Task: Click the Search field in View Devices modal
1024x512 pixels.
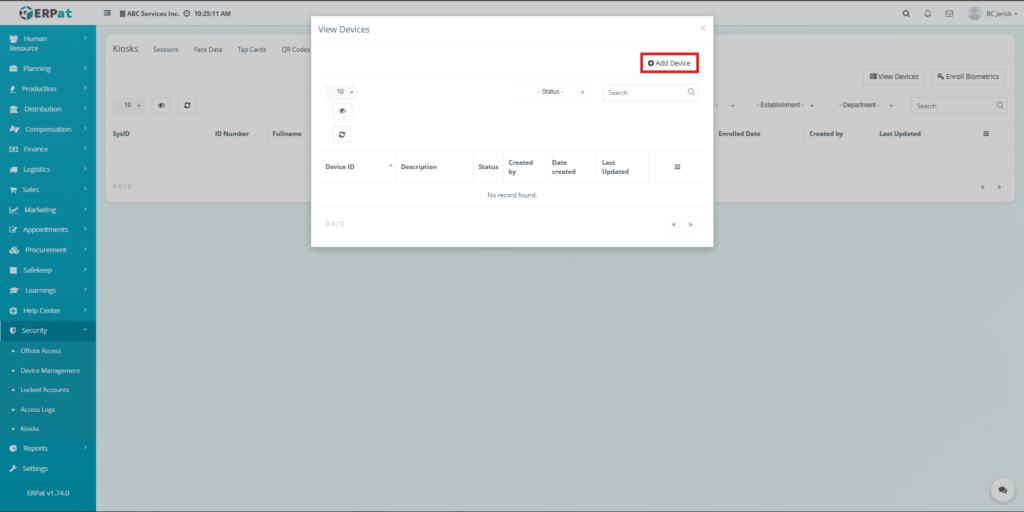Action: click(644, 92)
